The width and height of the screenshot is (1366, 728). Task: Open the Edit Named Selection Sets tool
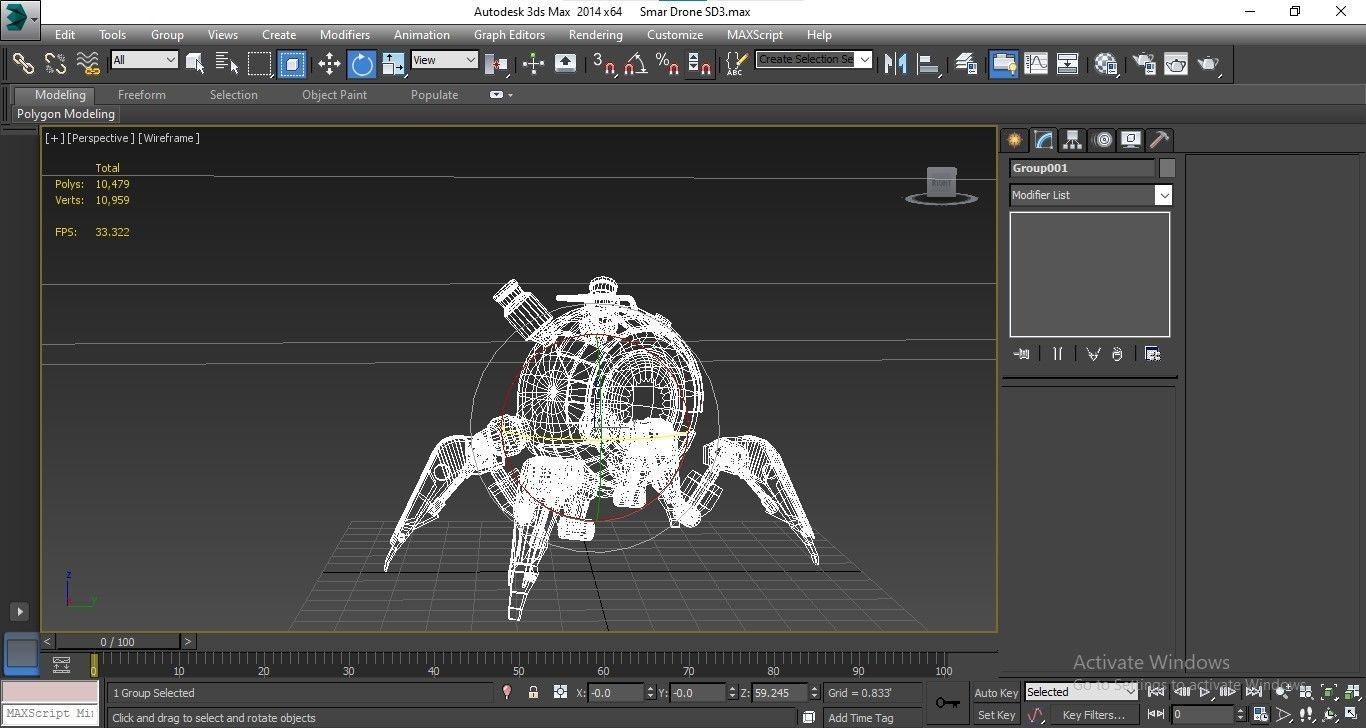(735, 63)
